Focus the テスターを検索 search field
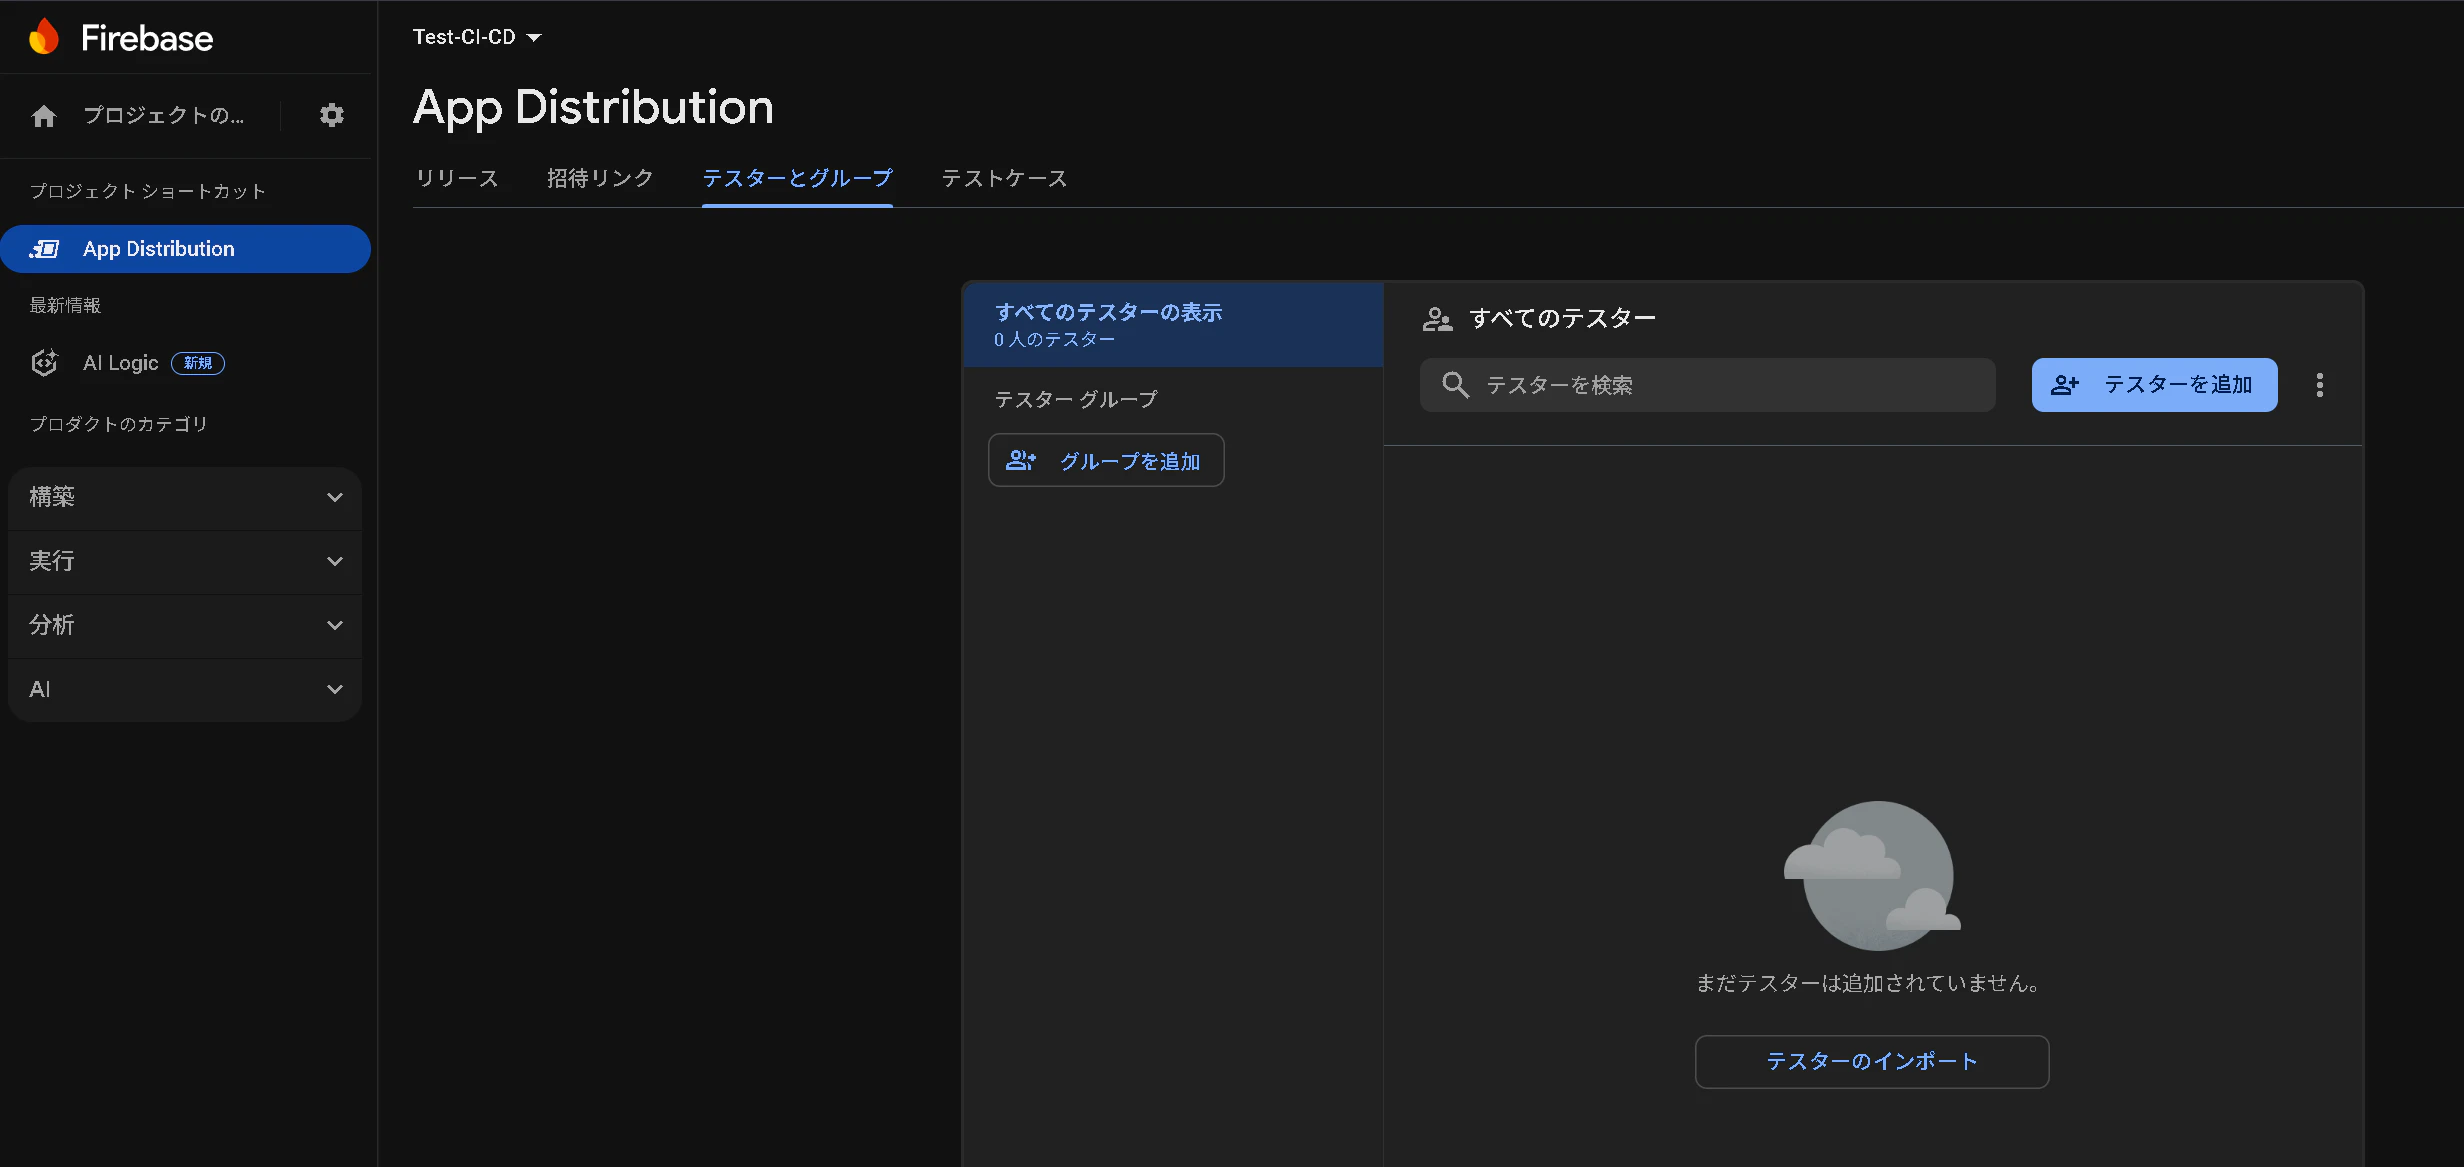The image size is (2464, 1167). [1708, 385]
